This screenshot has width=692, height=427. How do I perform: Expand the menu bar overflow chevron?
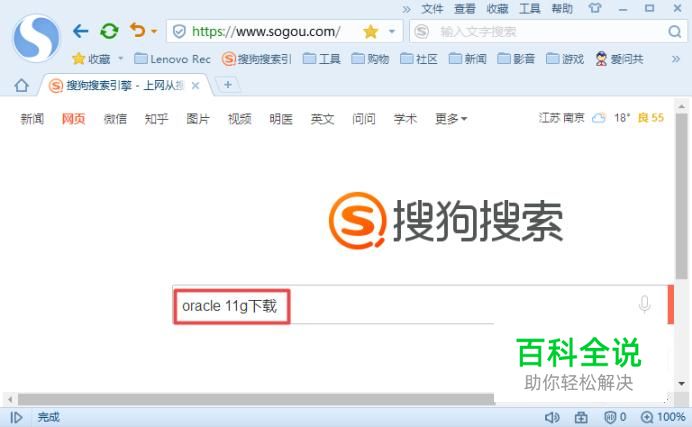[406, 9]
